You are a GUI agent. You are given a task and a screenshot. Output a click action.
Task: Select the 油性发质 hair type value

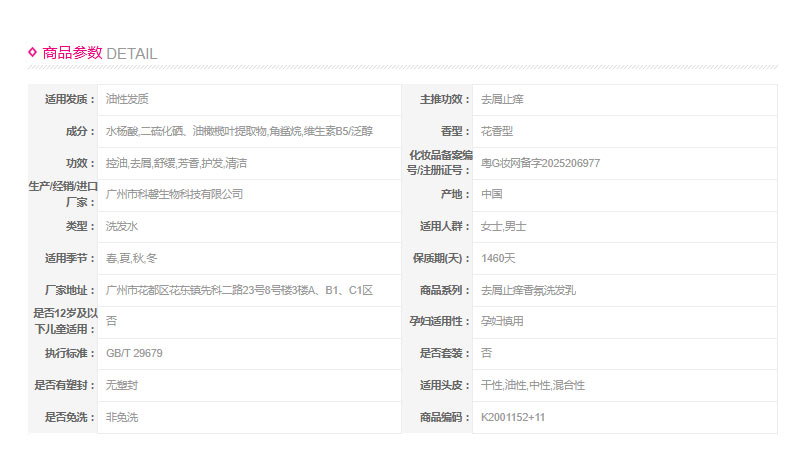click(127, 100)
